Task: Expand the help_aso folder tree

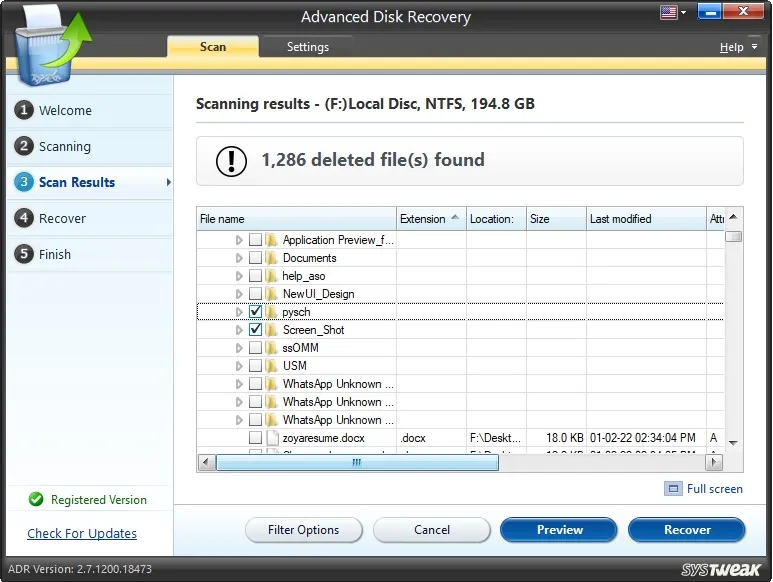Action: coord(239,276)
